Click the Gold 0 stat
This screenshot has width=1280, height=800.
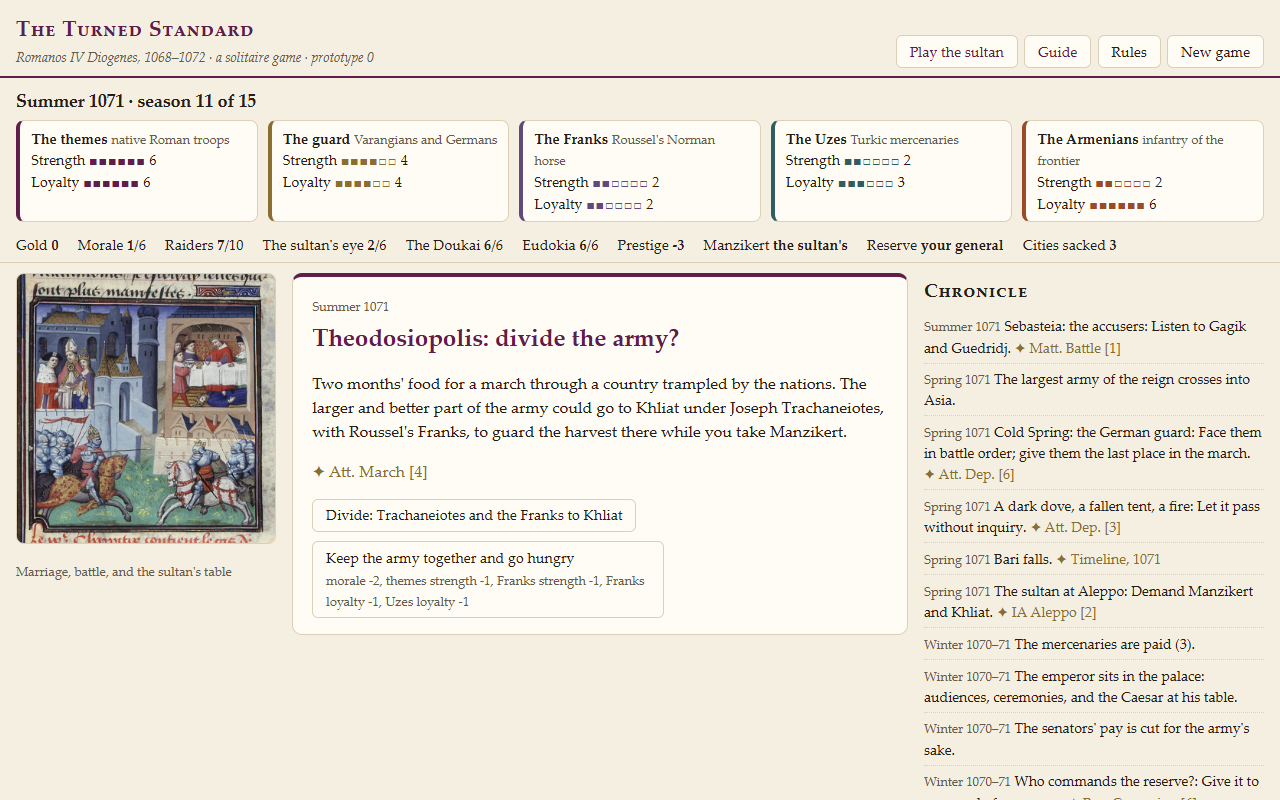tap(37, 246)
